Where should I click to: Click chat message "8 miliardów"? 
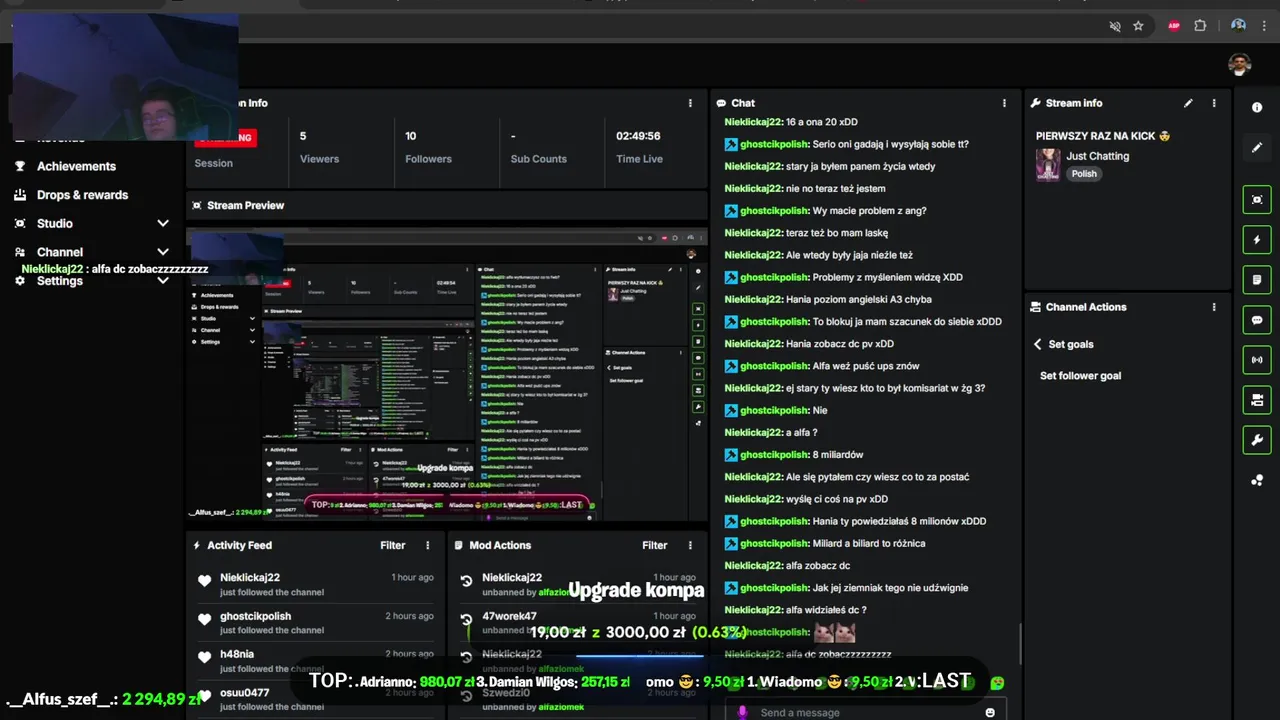[x=838, y=455]
